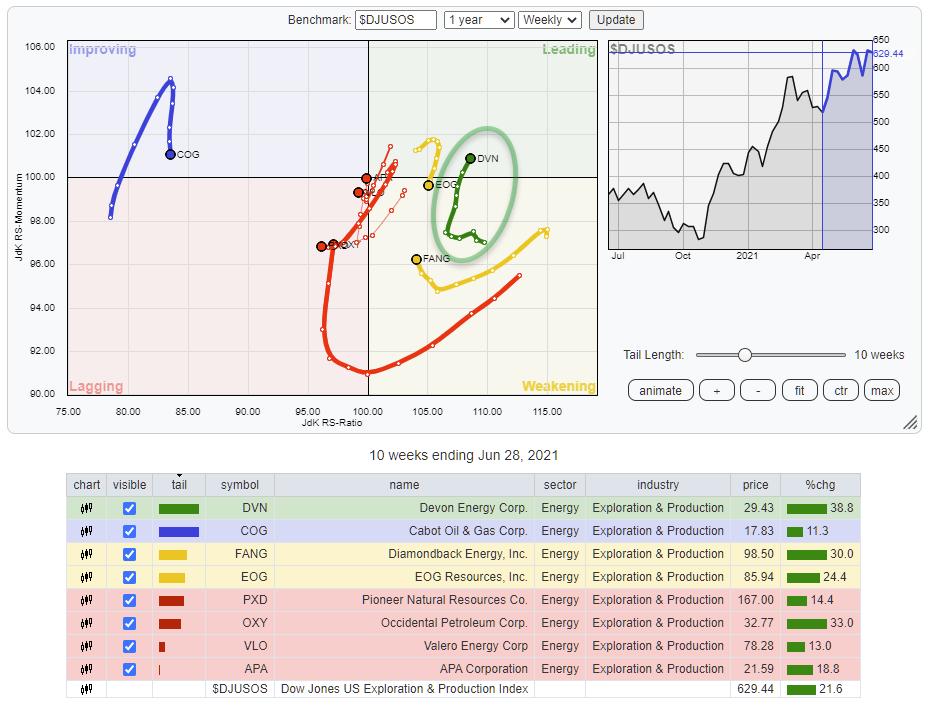Adjust the Tail Length slider

tap(744, 355)
